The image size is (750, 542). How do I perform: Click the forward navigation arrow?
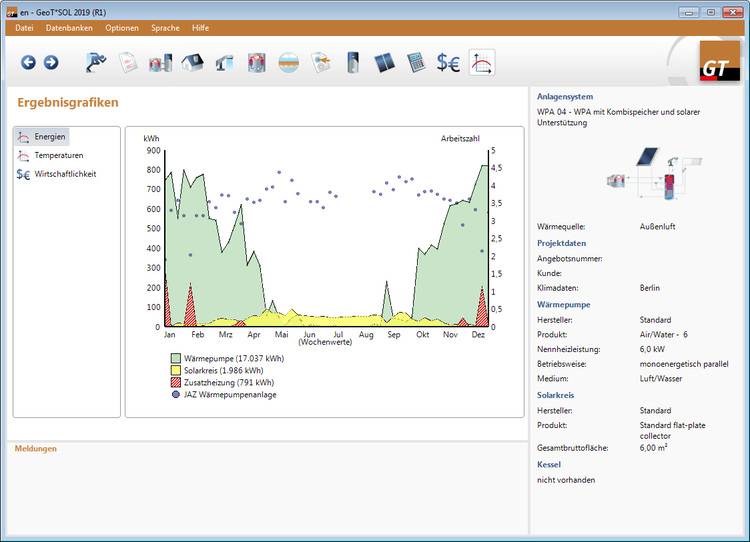point(50,63)
